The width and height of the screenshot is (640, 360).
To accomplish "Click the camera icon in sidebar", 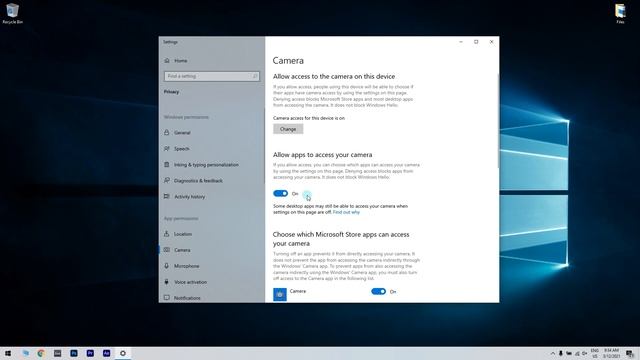I will tap(167, 250).
